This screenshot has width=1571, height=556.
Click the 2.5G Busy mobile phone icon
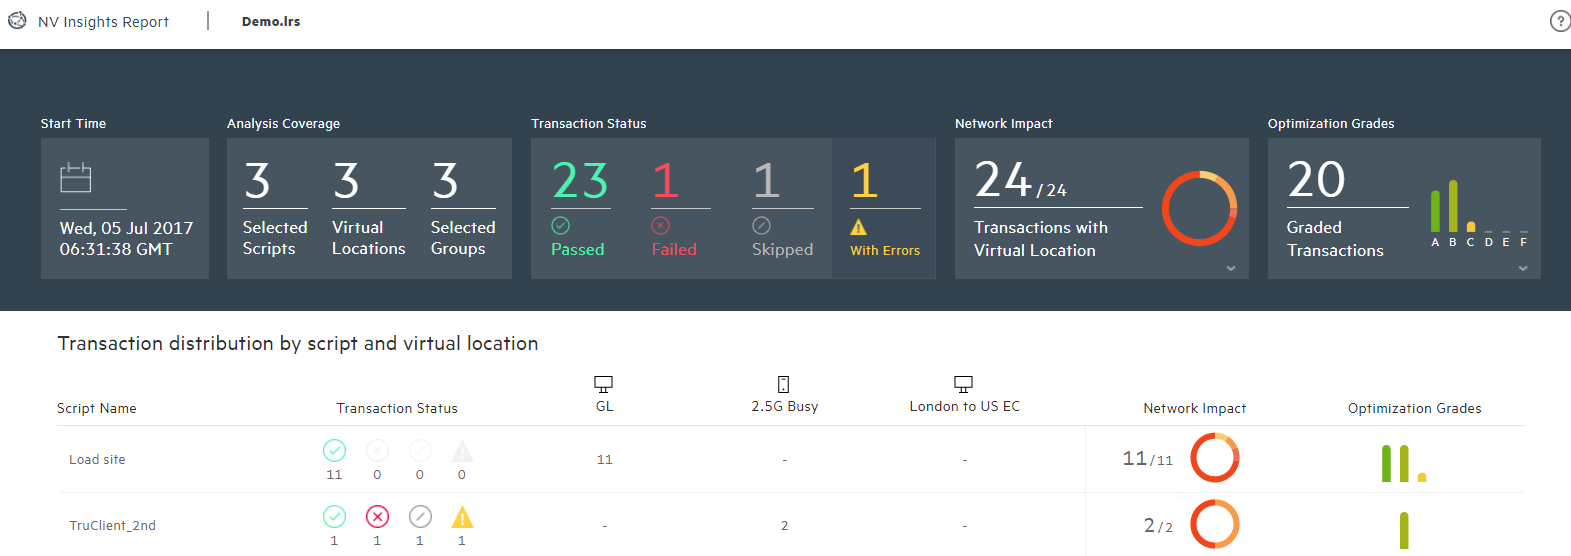[x=783, y=384]
